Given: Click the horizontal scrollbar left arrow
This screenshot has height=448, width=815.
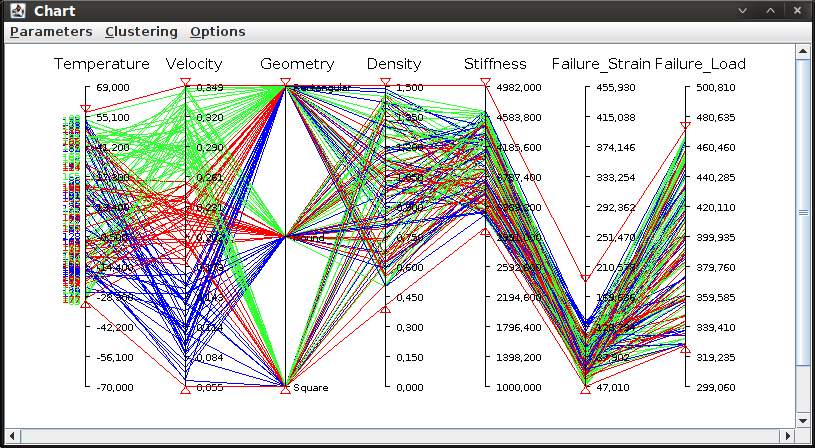Looking at the screenshot, I should [x=12, y=435].
